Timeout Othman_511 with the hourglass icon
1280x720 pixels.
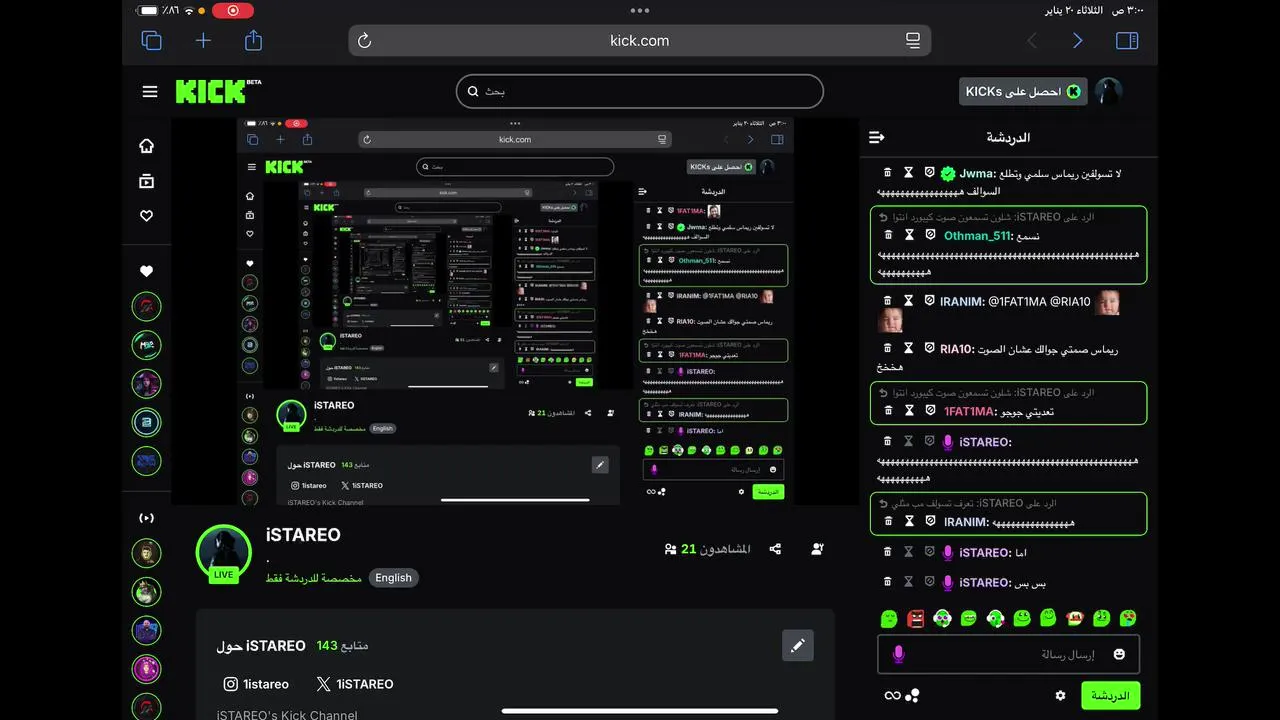pyautogui.click(x=909, y=235)
